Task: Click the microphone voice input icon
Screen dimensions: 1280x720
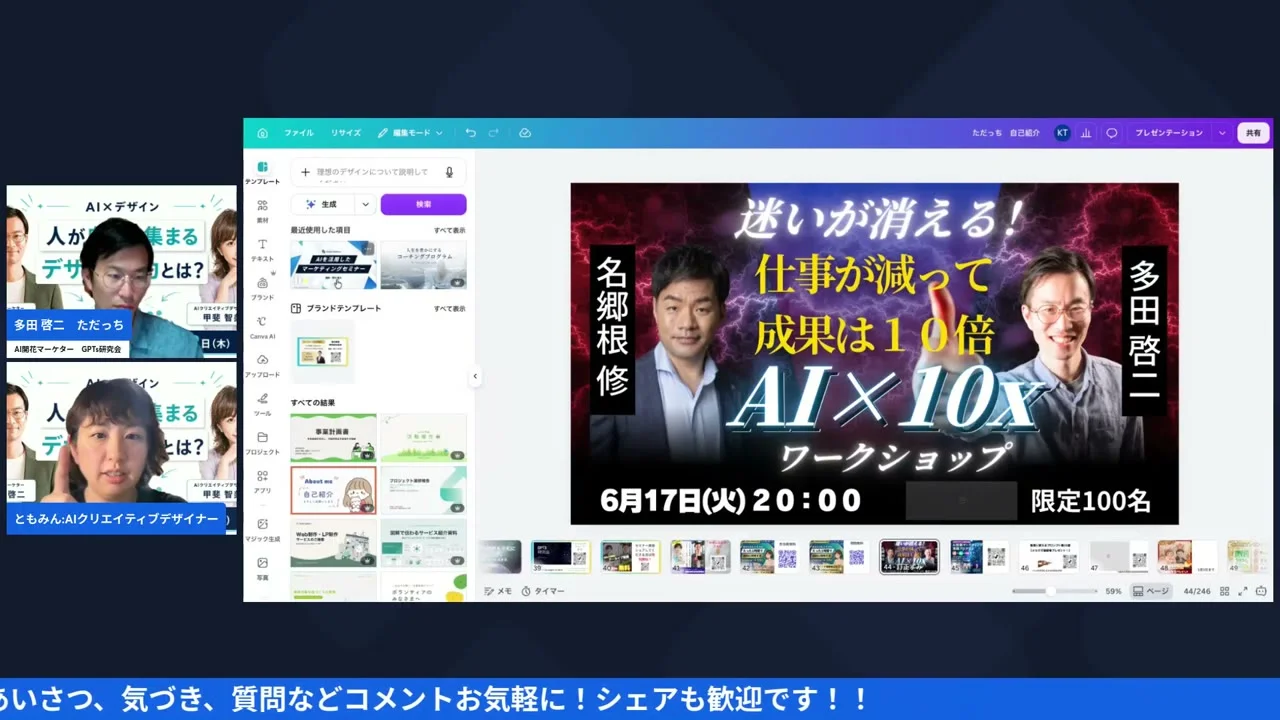Action: pos(449,172)
